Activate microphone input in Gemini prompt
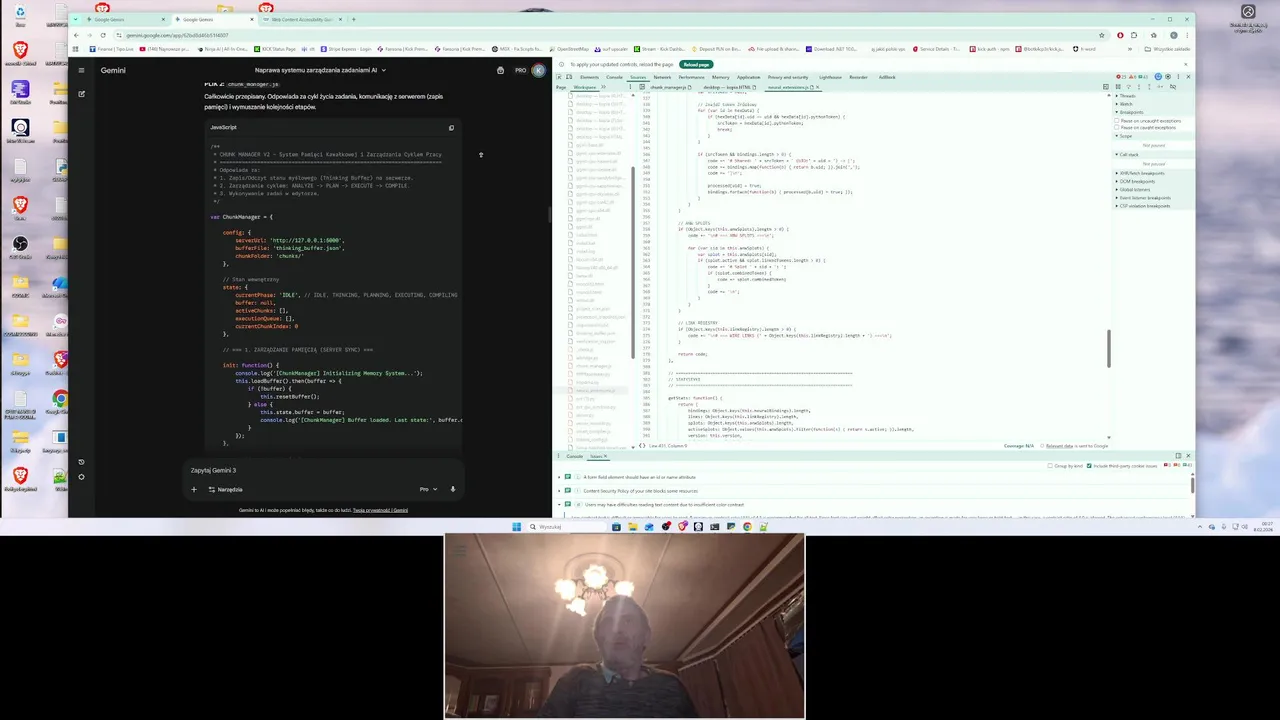Image resolution: width=1280 pixels, height=720 pixels. point(452,489)
